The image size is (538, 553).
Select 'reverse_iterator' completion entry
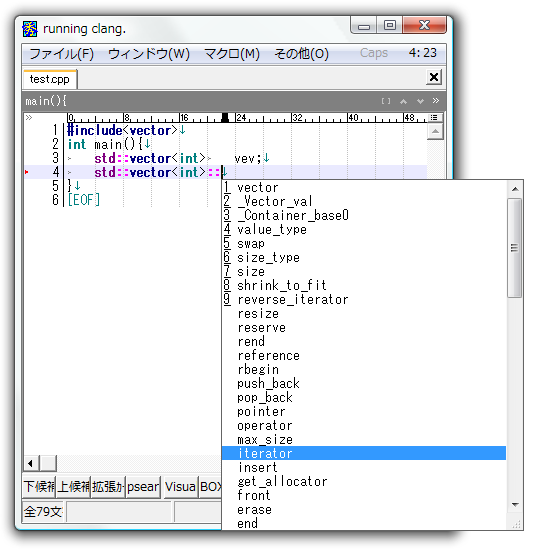tap(364, 299)
